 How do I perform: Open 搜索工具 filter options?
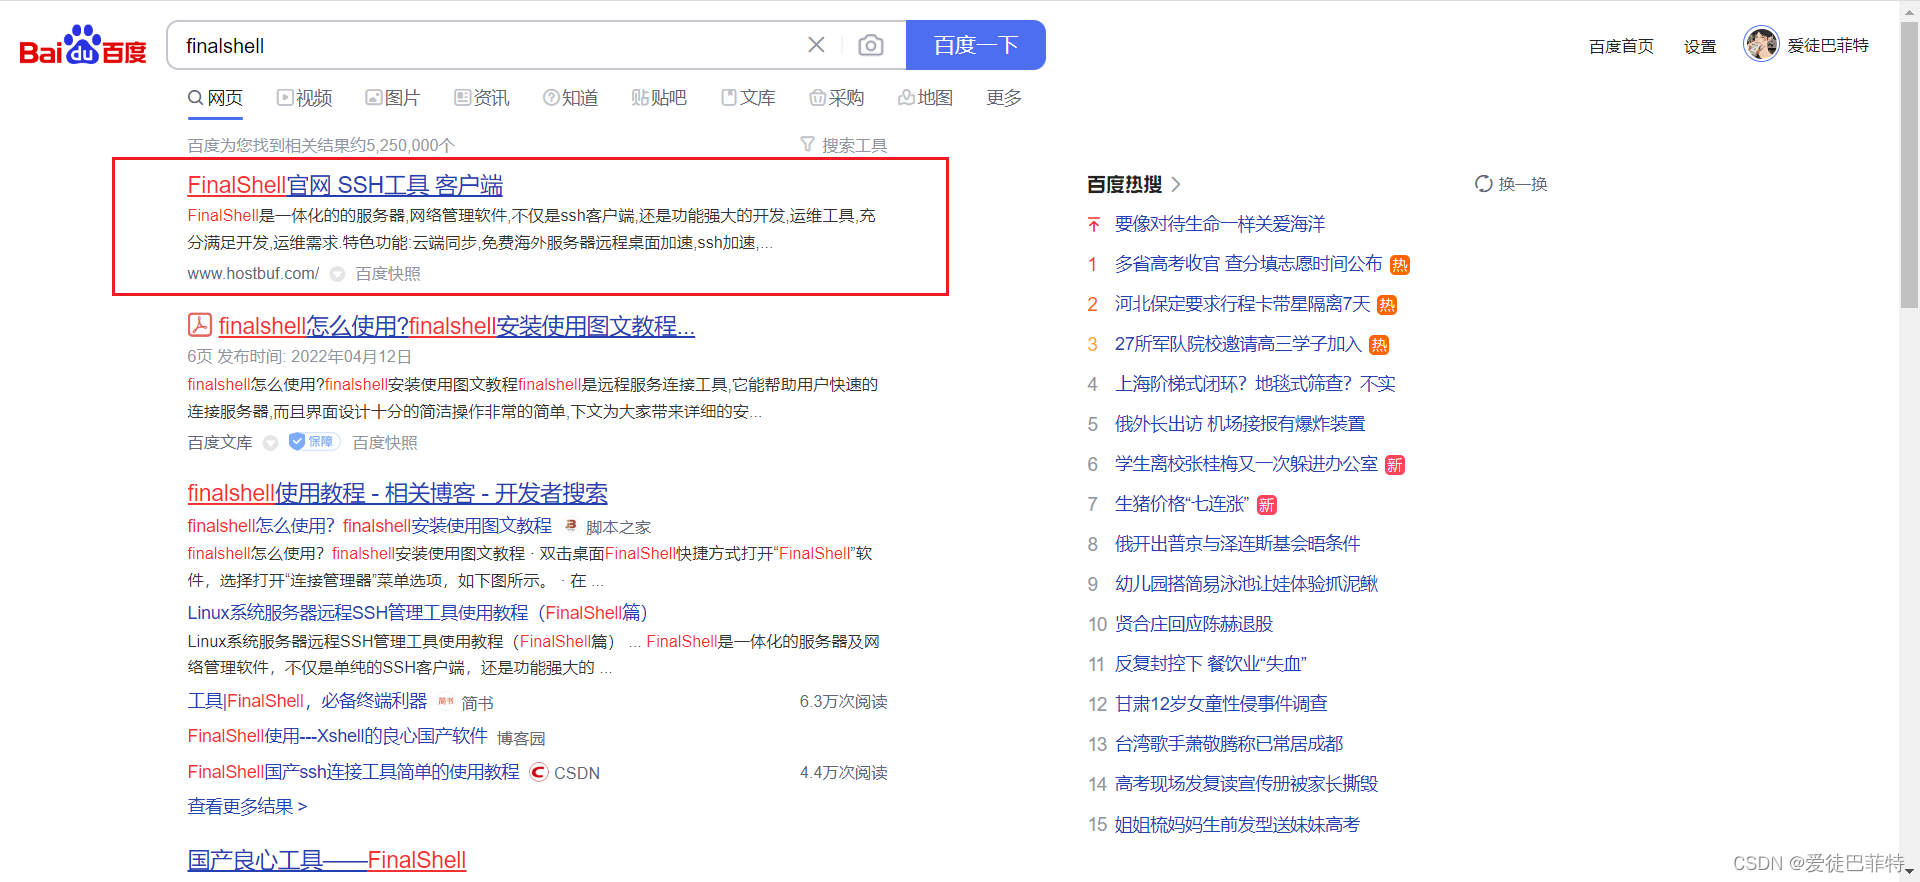pyautogui.click(x=844, y=145)
